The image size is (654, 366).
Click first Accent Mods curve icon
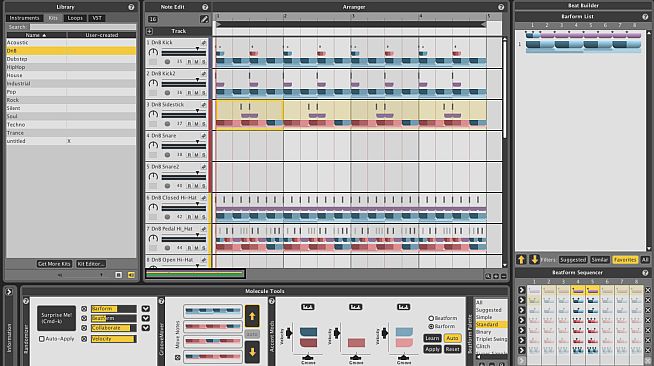pyautogui.click(x=307, y=307)
